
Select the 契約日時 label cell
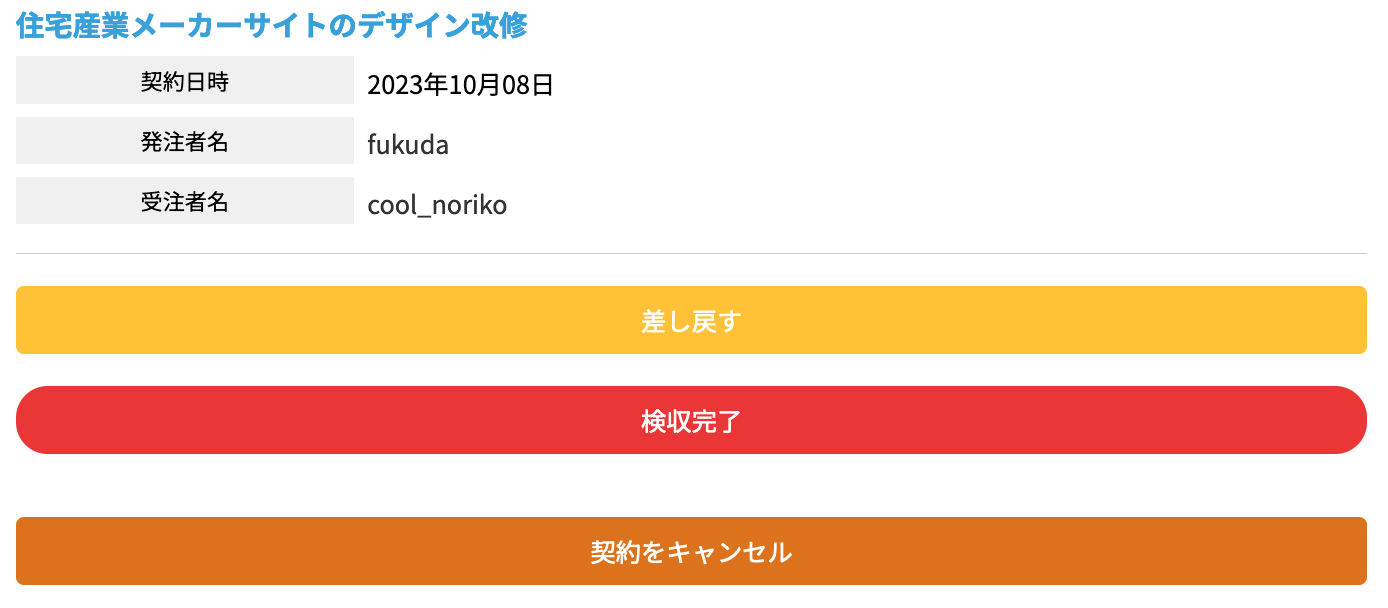point(185,81)
